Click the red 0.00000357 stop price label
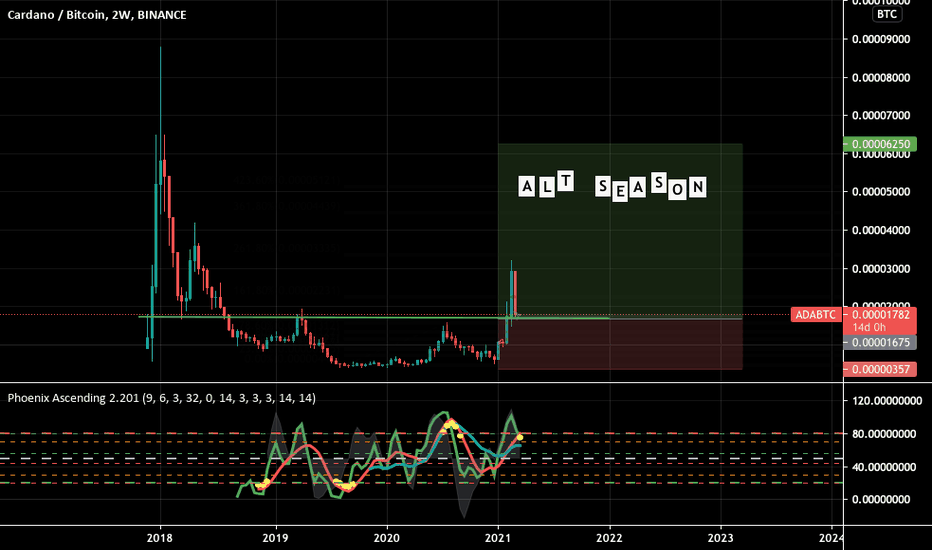 pyautogui.click(x=880, y=369)
